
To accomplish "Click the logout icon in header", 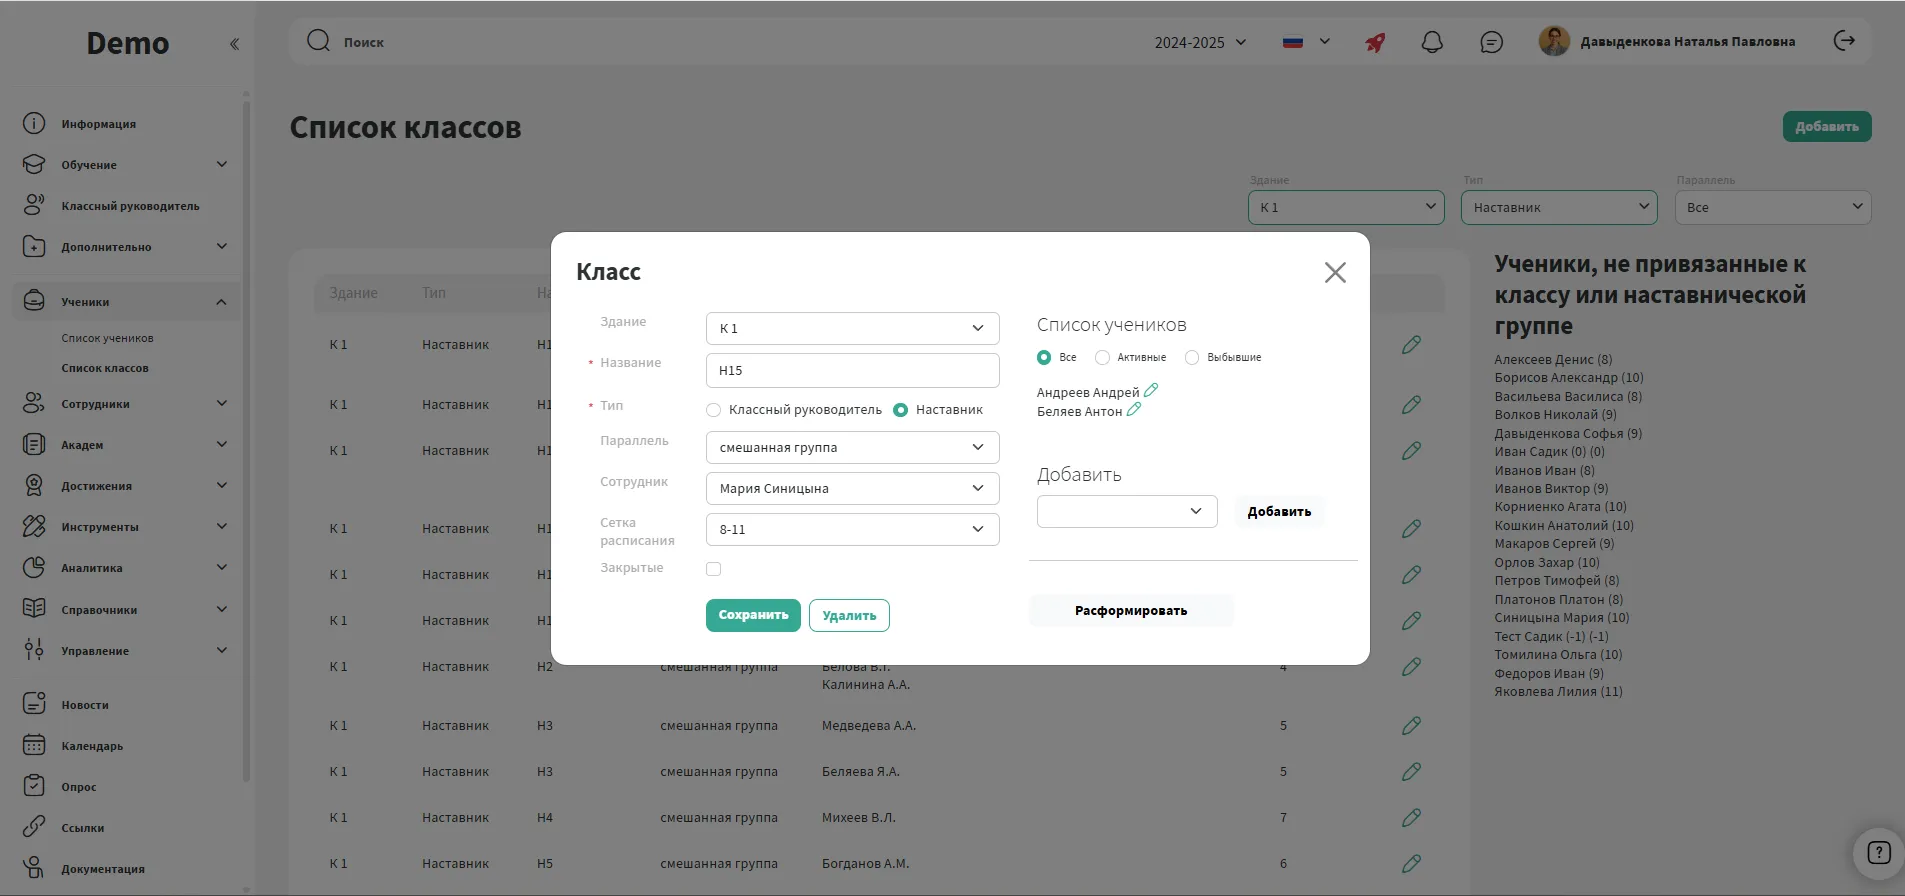I will [1844, 41].
